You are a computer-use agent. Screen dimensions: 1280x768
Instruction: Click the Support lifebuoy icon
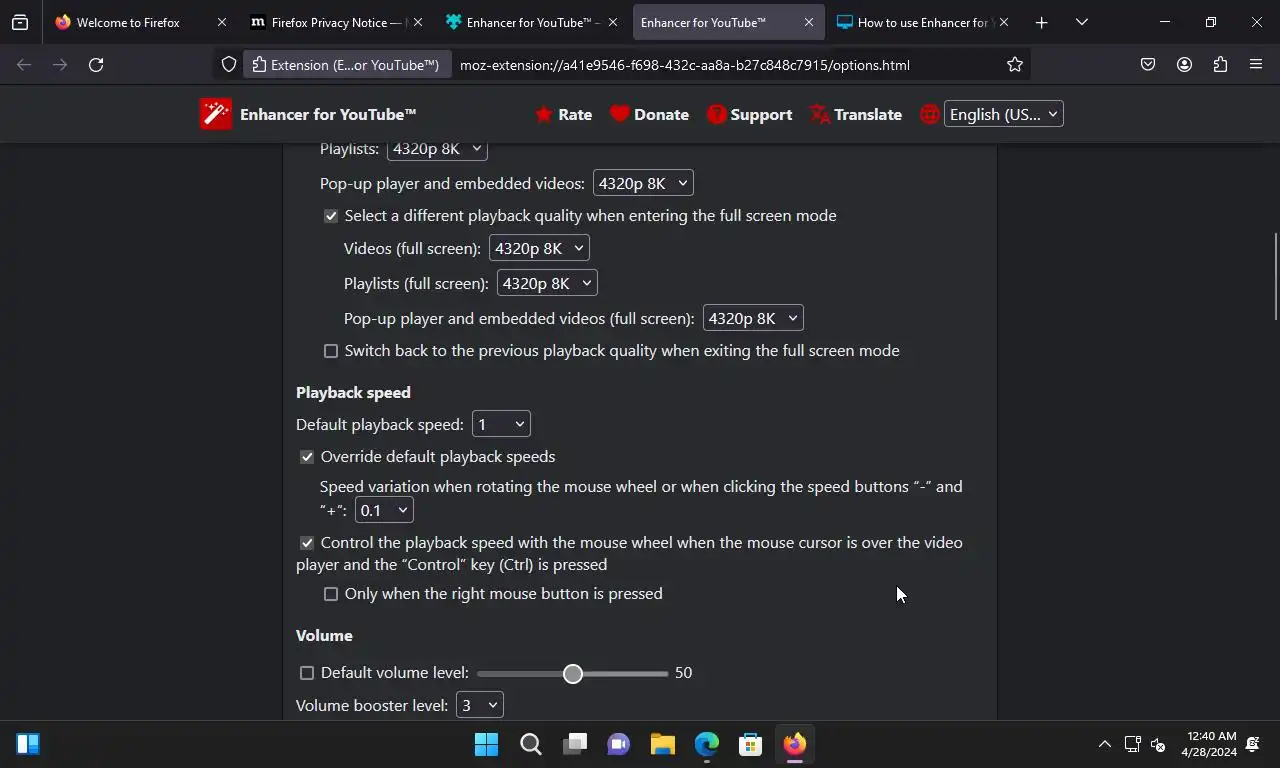click(716, 114)
